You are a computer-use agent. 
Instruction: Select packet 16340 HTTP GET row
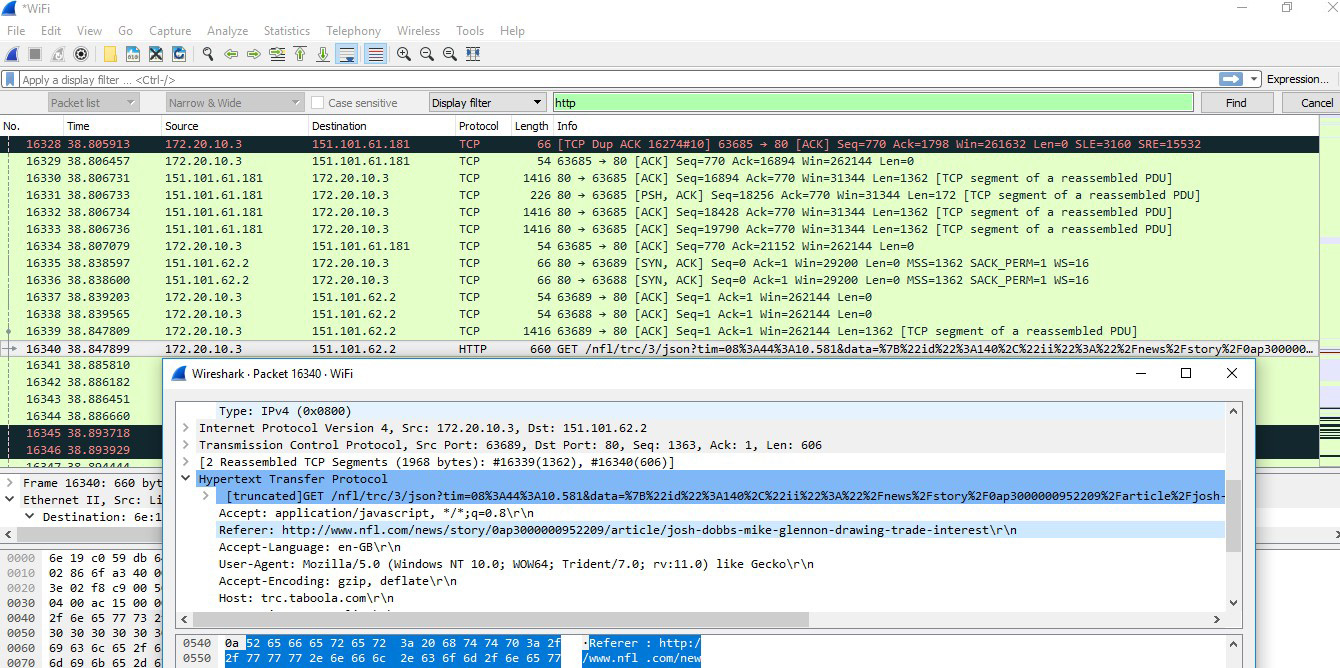click(x=659, y=349)
